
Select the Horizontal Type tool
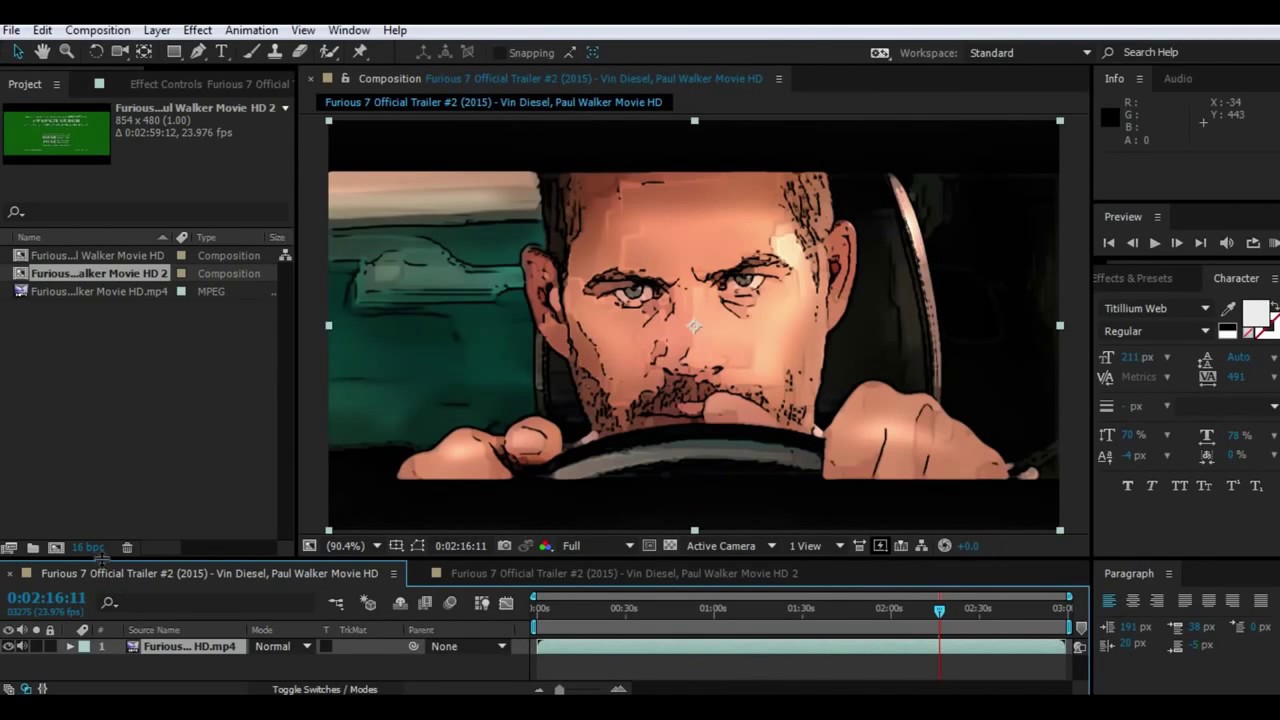pos(222,52)
